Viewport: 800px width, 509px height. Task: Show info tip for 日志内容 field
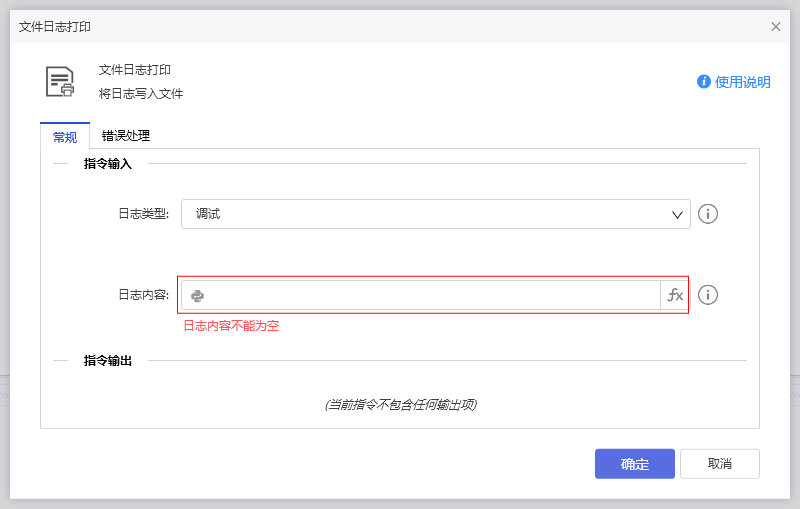point(708,295)
